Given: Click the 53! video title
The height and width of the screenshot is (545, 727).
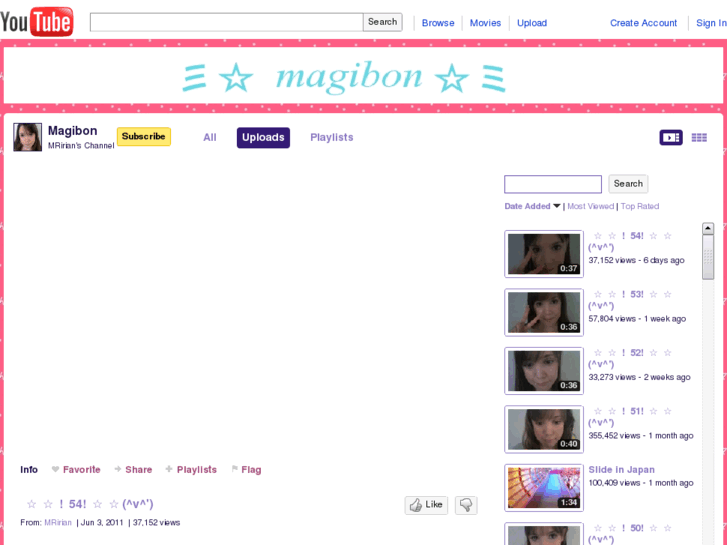Looking at the screenshot, I should [630, 300].
